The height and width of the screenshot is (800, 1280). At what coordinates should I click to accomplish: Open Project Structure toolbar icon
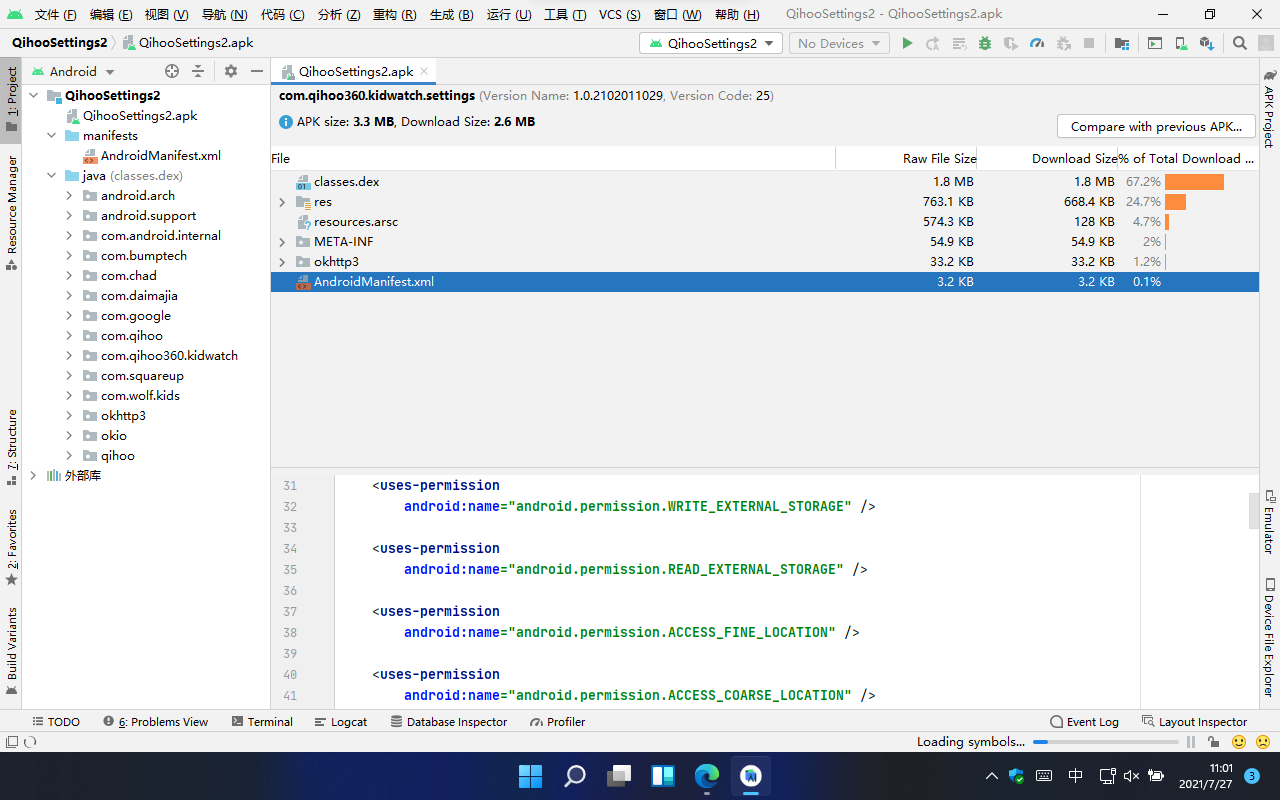[x=1122, y=43]
